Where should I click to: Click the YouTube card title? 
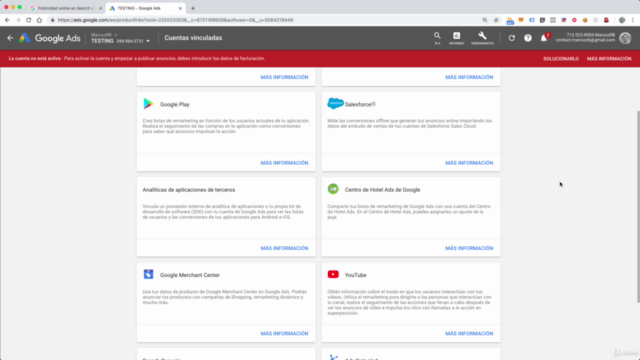pos(356,275)
